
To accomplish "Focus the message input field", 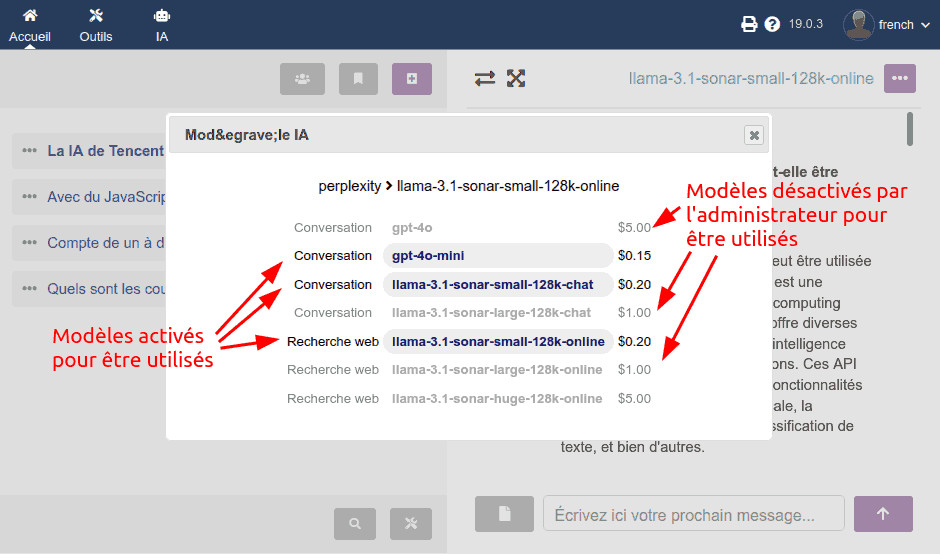I will tap(694, 514).
